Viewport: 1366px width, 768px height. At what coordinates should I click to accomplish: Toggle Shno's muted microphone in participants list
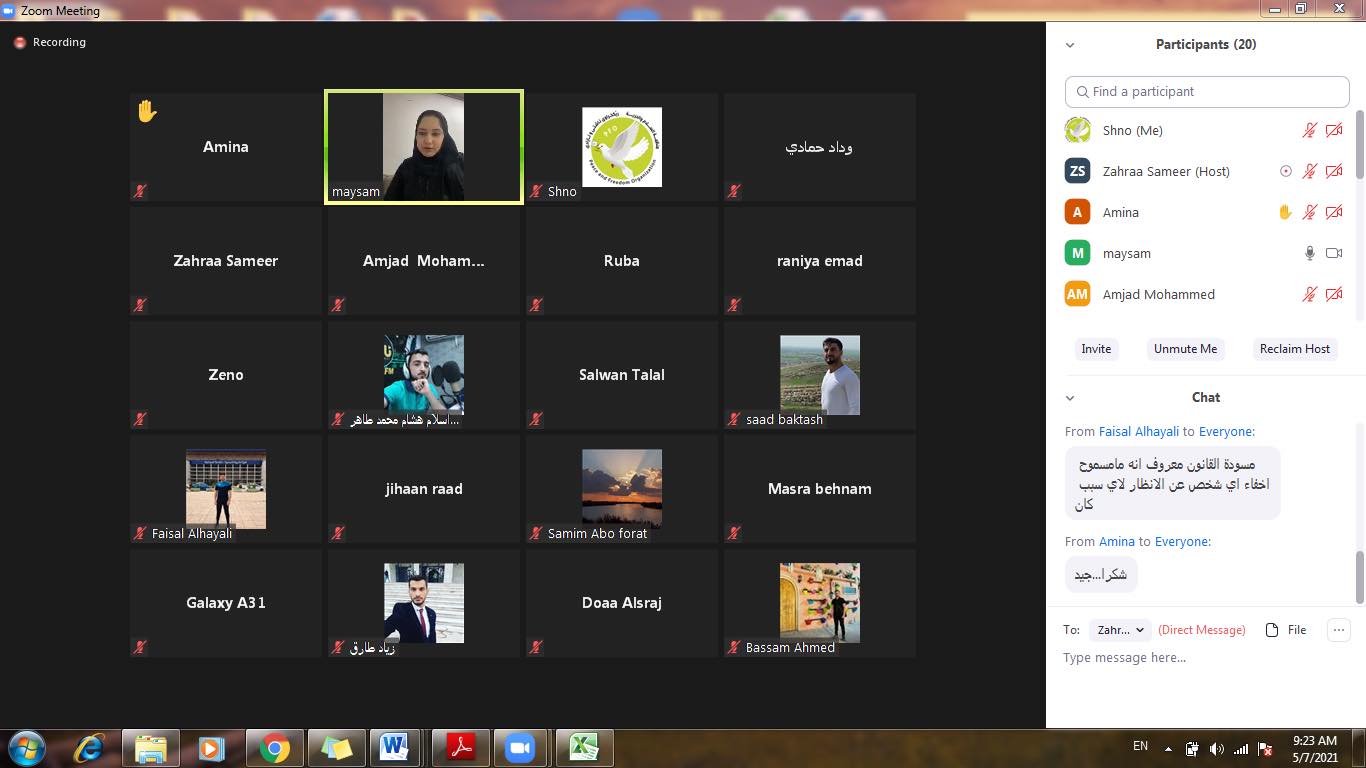1309,131
